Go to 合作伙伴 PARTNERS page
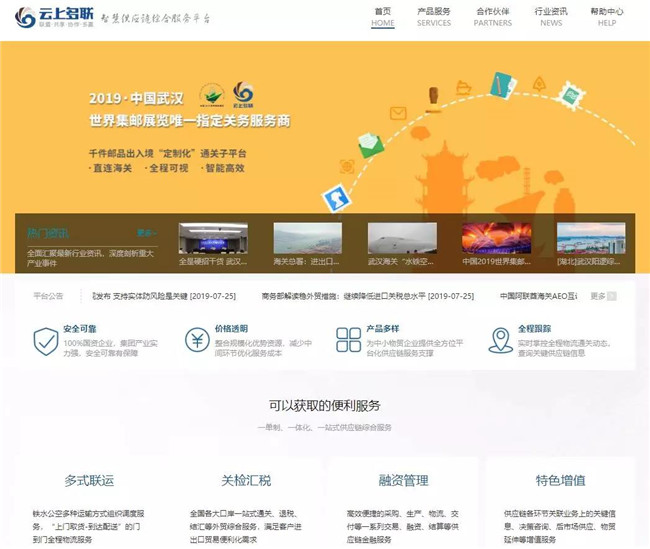Image resolution: width=650 pixels, height=549 pixels. (493, 17)
